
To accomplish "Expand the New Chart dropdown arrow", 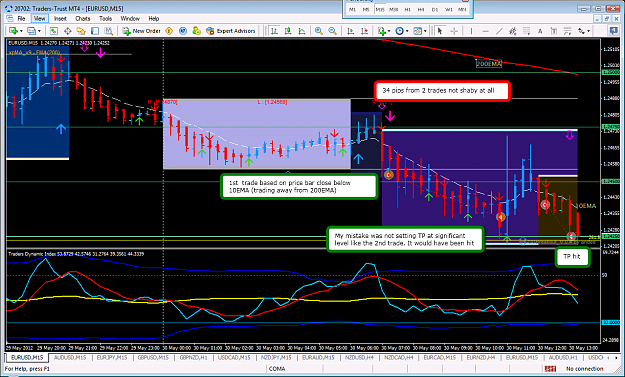I will pyautogui.click(x=21, y=31).
